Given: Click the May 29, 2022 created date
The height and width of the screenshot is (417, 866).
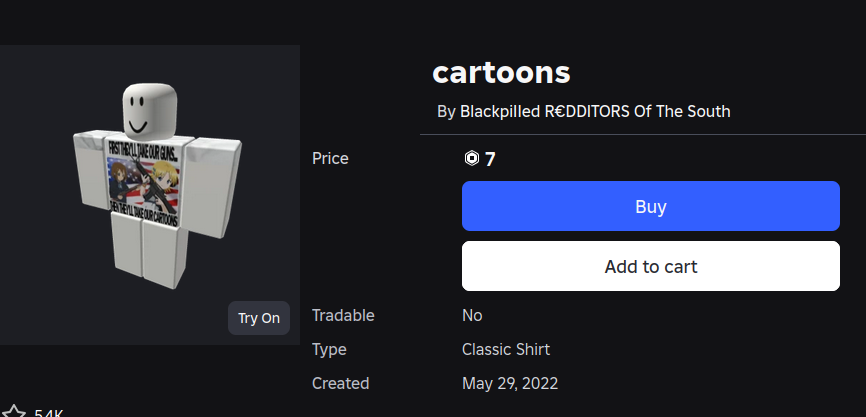Looking at the screenshot, I should [x=510, y=383].
